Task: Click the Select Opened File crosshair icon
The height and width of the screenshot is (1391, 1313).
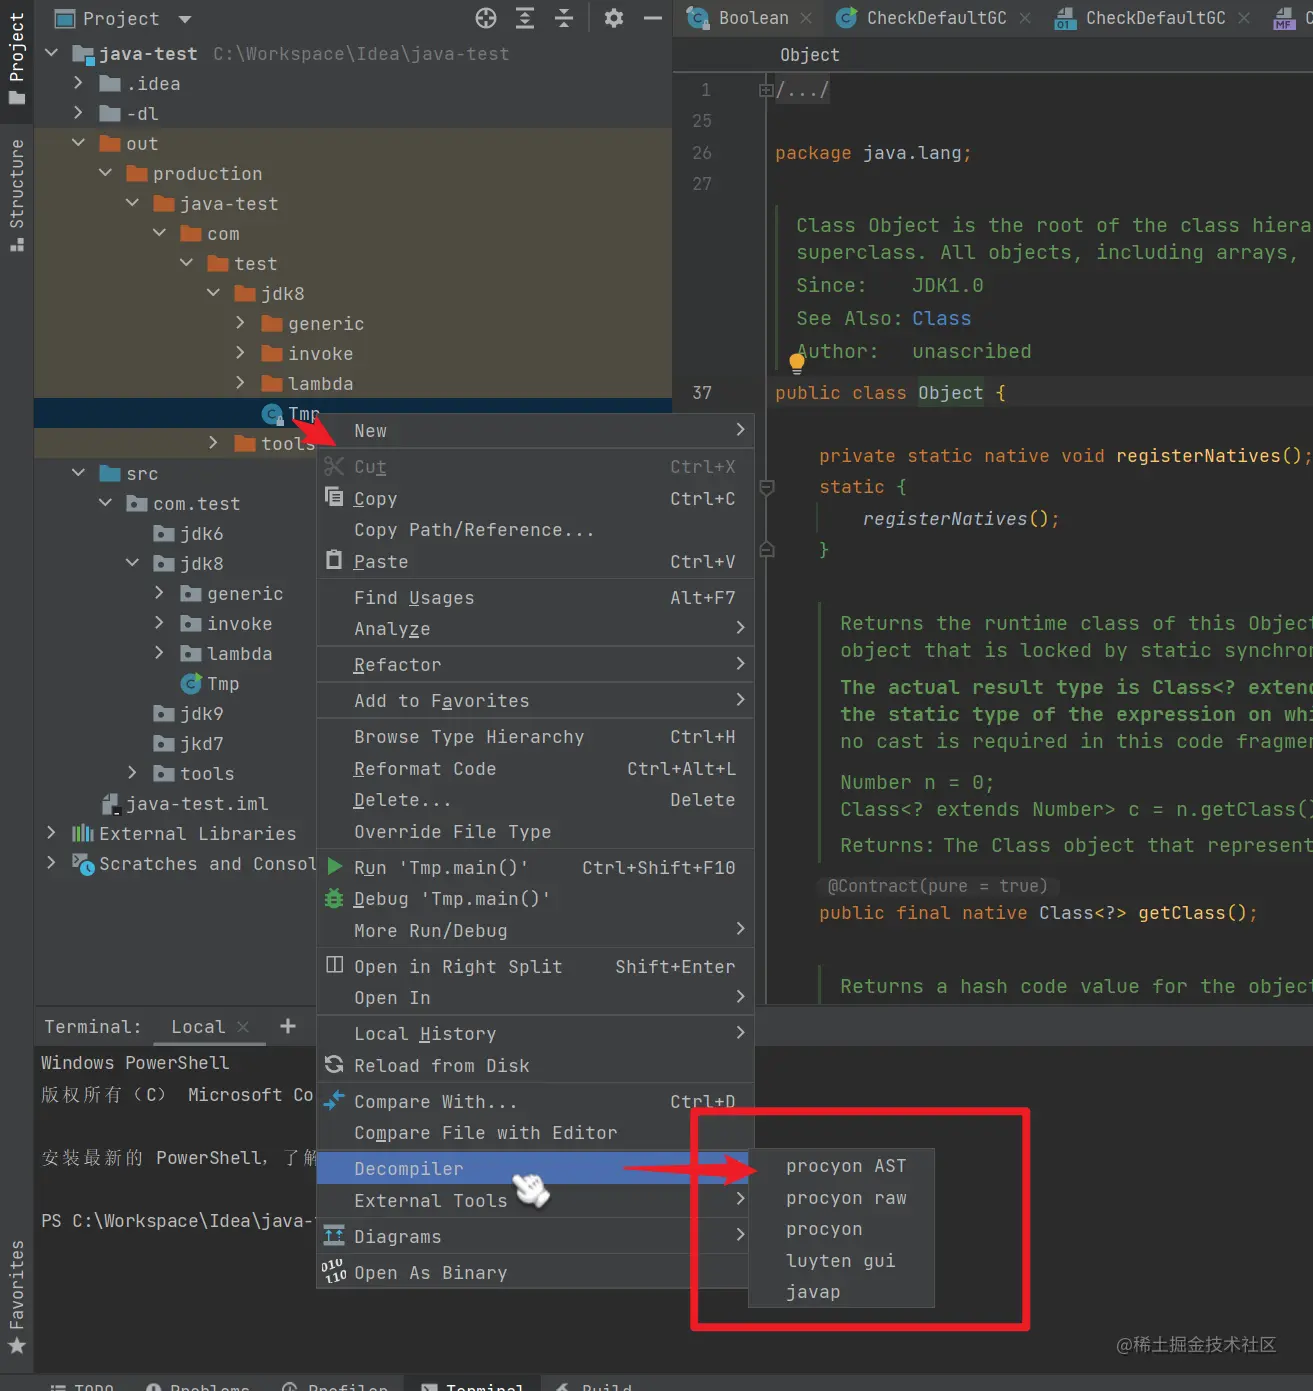Action: coord(486,18)
